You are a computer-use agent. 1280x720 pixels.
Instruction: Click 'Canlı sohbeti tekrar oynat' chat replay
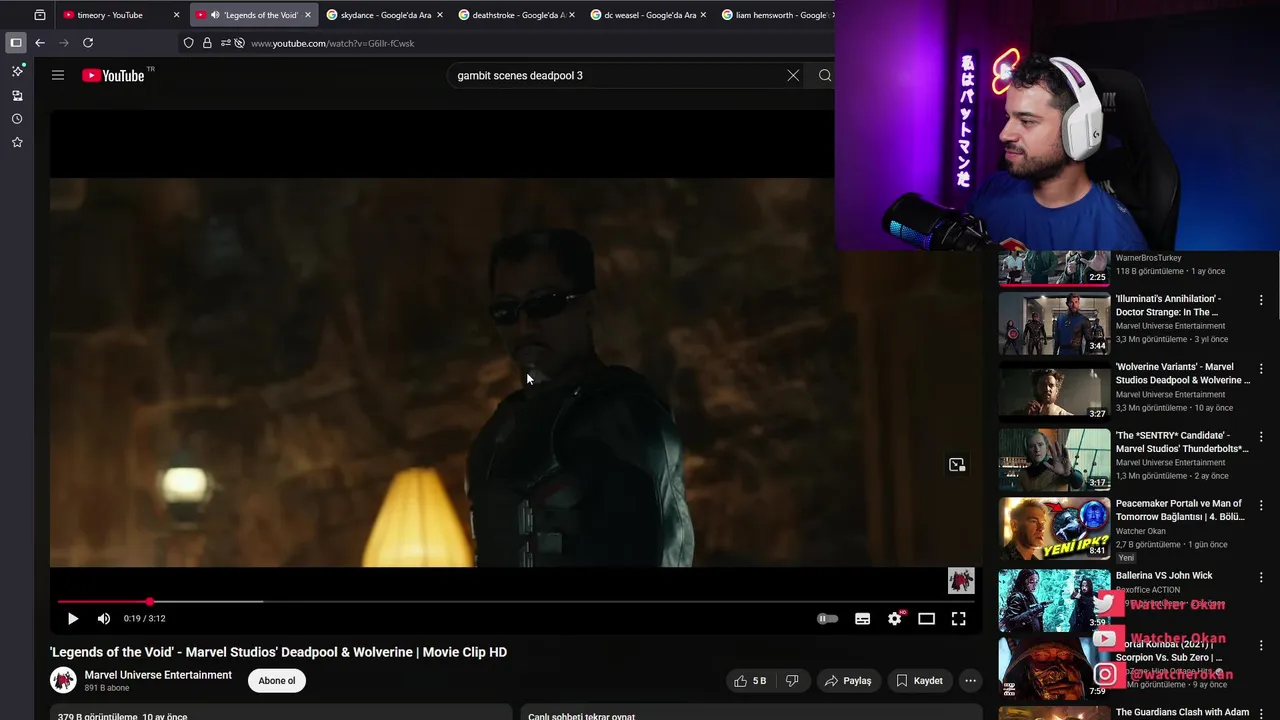[x=580, y=716]
